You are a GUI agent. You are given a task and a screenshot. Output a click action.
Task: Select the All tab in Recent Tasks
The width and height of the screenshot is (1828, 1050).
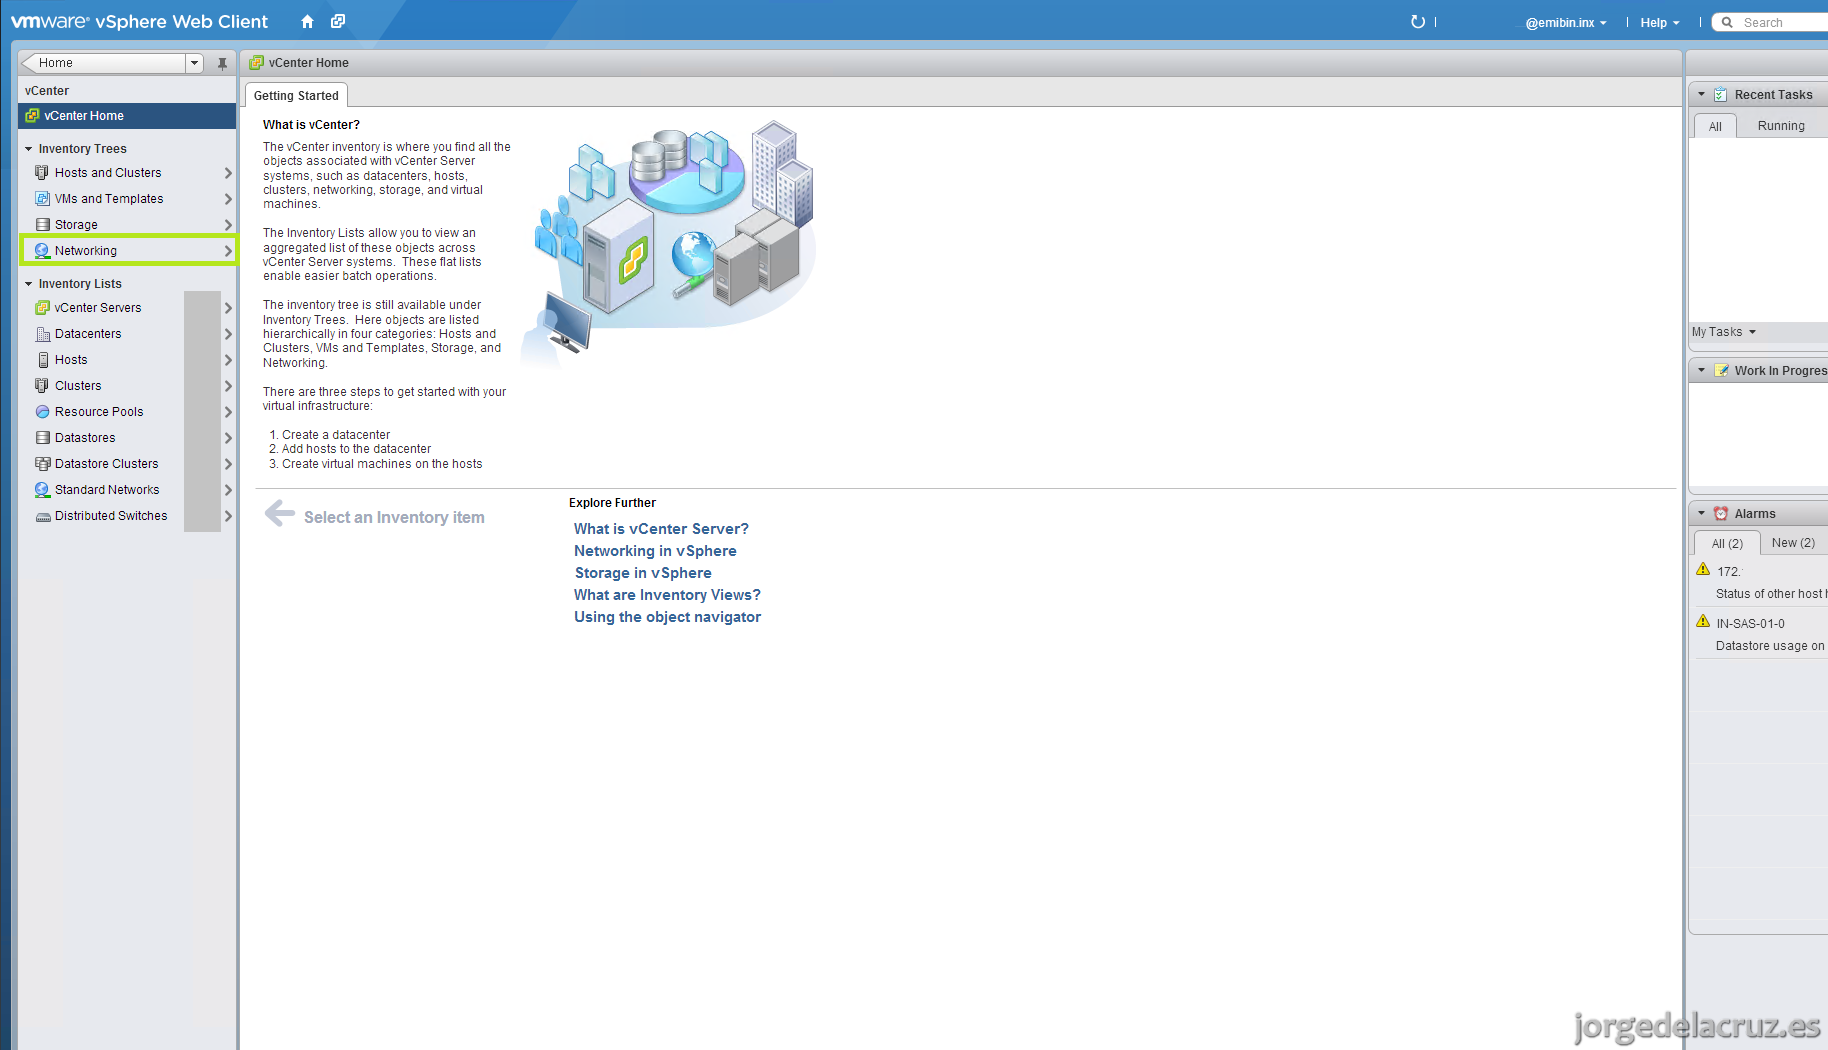pos(1715,126)
